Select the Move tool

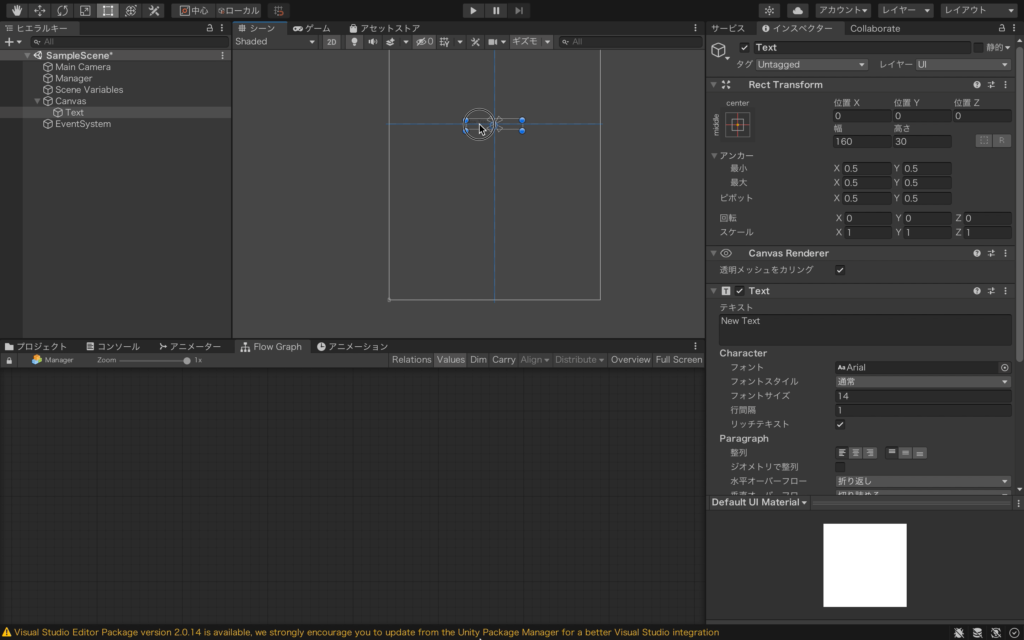tap(39, 10)
